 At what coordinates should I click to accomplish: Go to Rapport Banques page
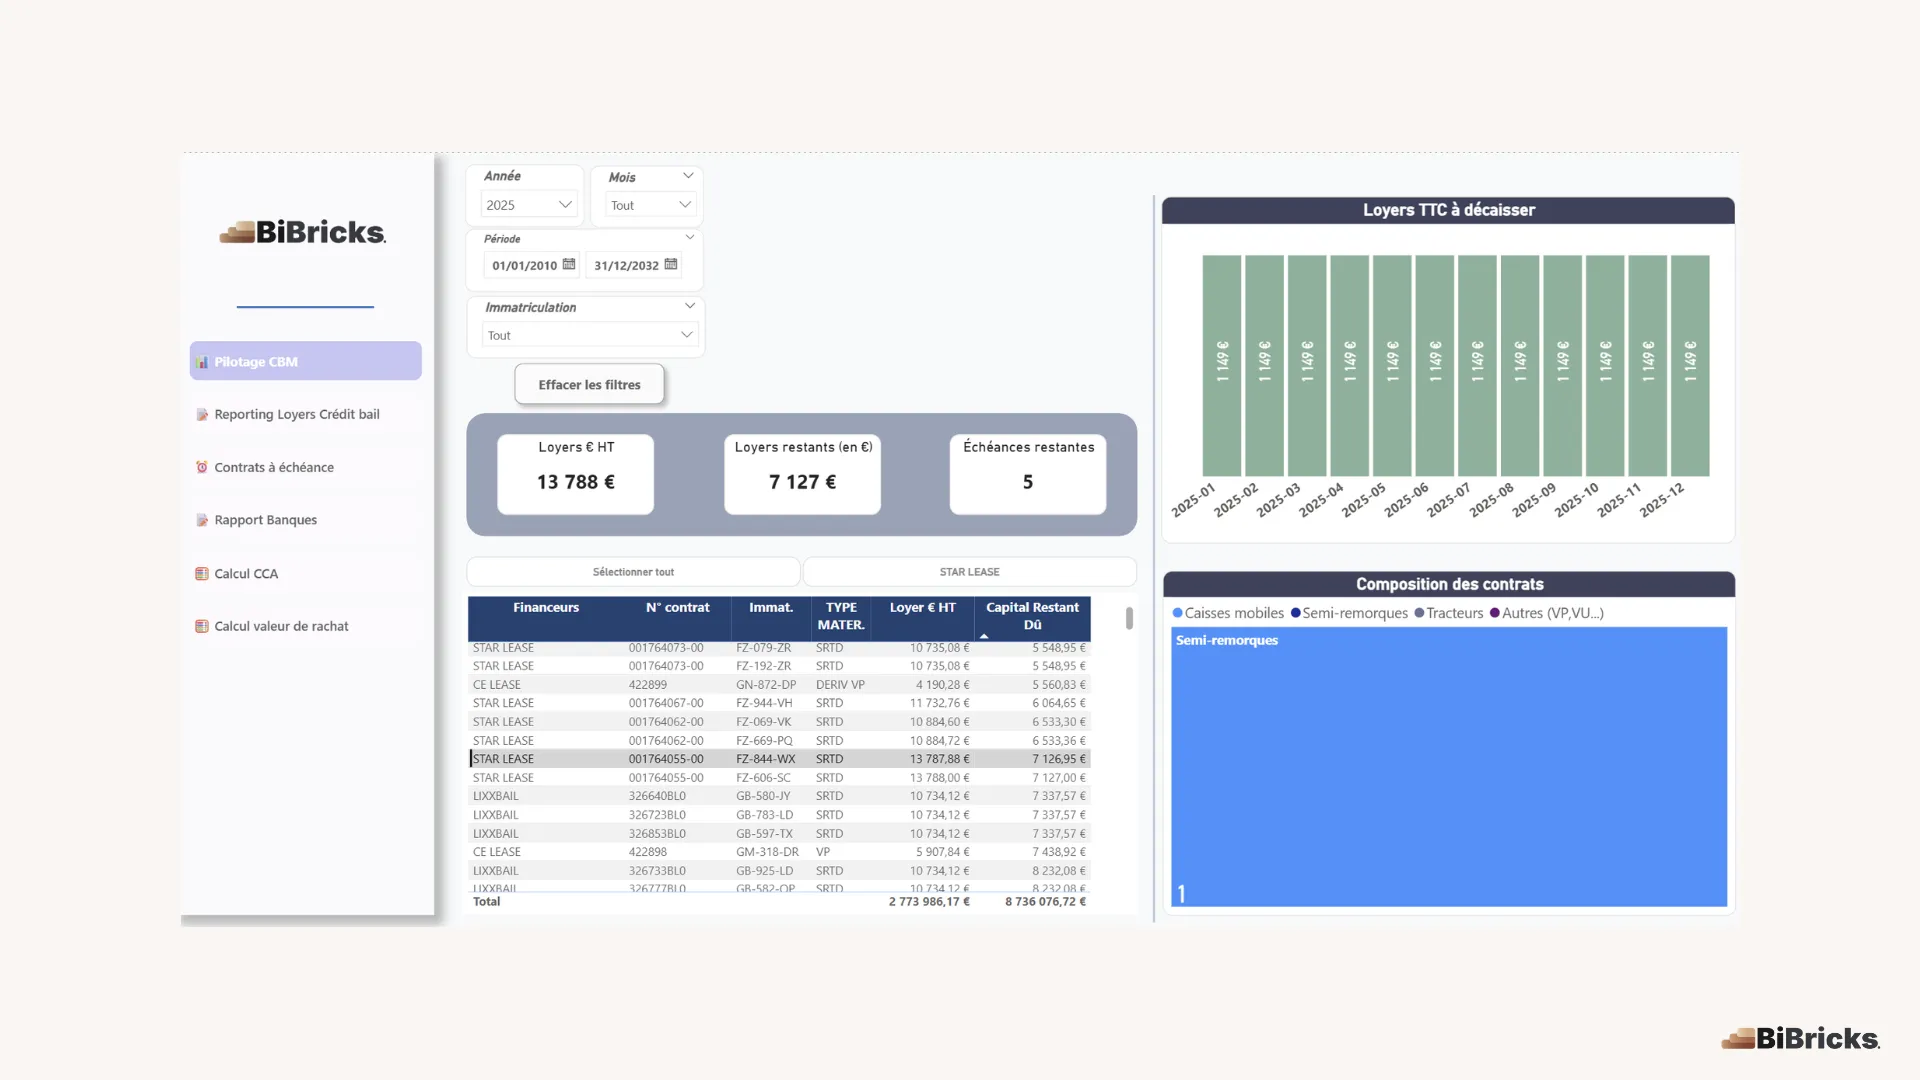click(306, 520)
